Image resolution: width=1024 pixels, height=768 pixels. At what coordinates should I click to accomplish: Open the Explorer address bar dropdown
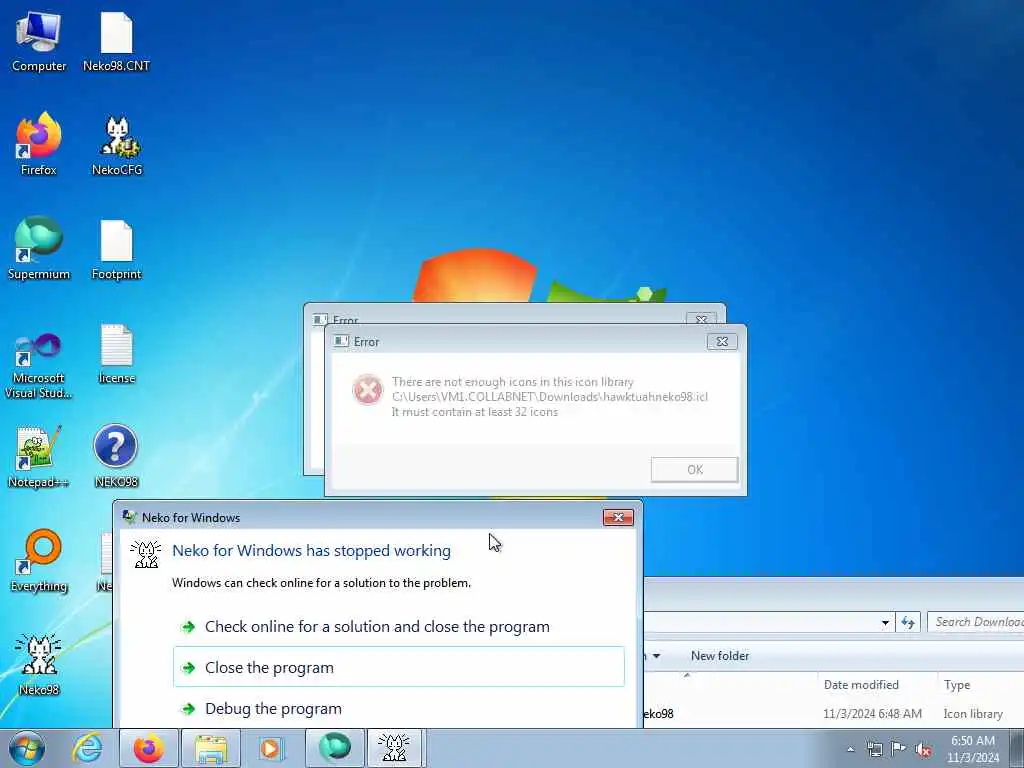pyautogui.click(x=885, y=622)
